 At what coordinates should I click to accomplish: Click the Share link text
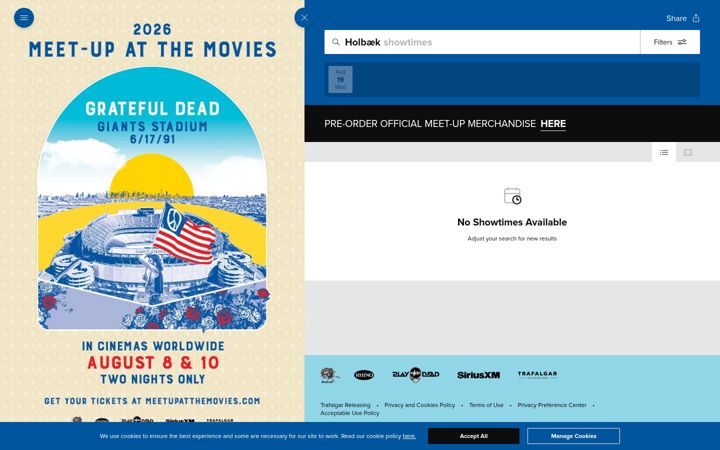point(676,18)
